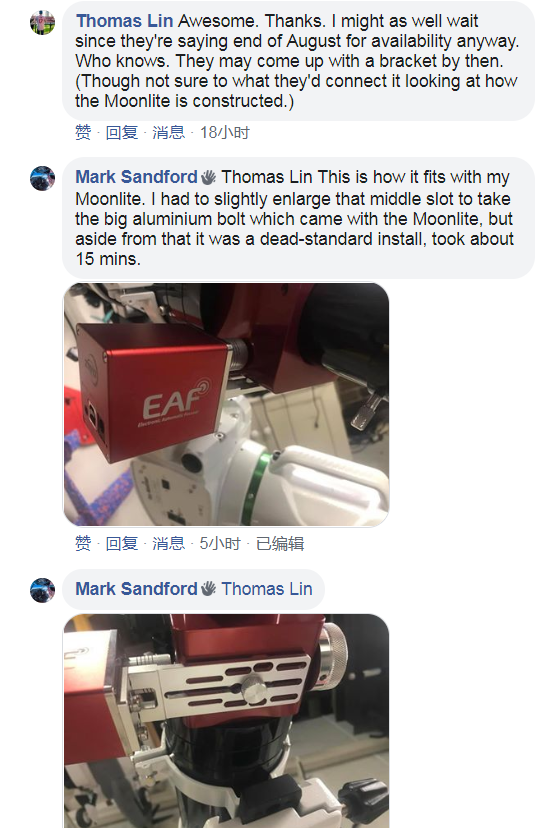Open the 18小时 timestamp link
This screenshot has width=550, height=828.
224,132
